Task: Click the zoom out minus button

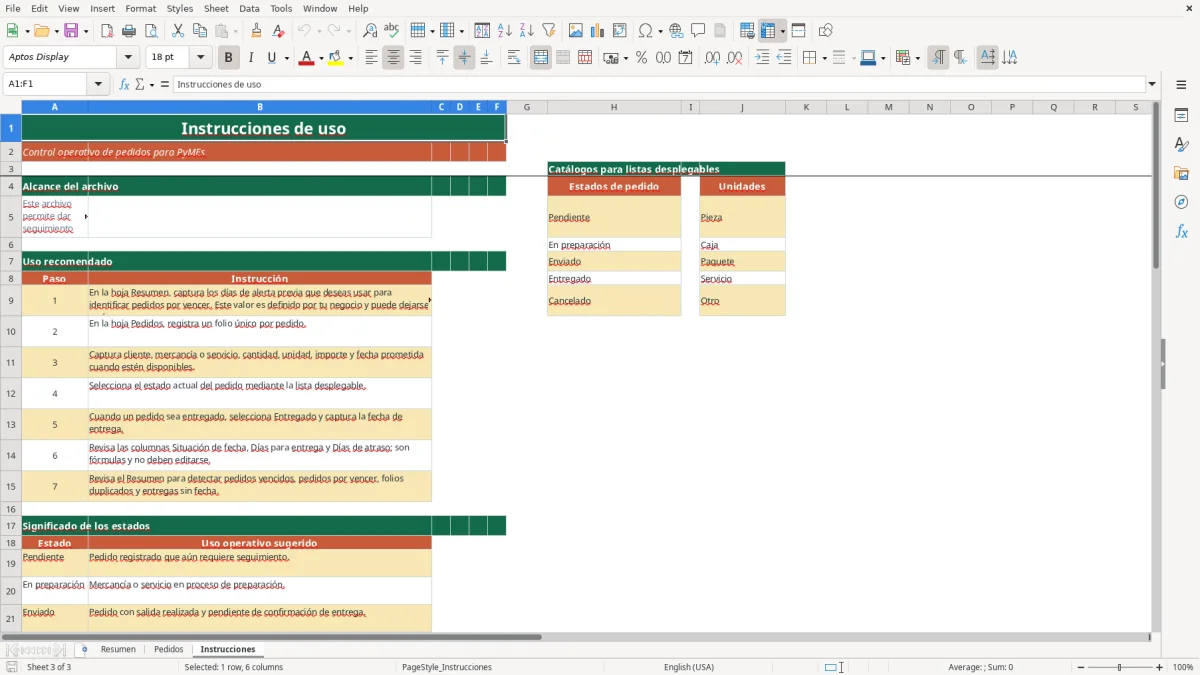Action: pos(1081,667)
